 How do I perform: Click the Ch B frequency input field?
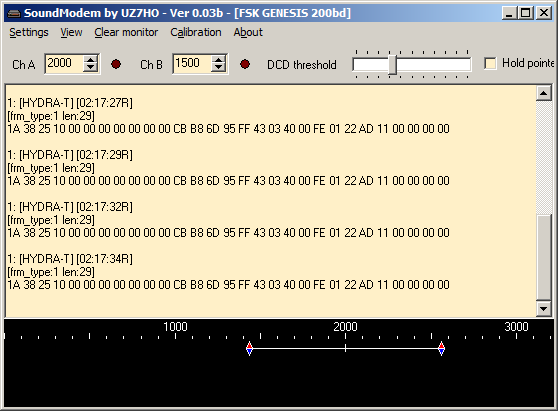point(193,64)
